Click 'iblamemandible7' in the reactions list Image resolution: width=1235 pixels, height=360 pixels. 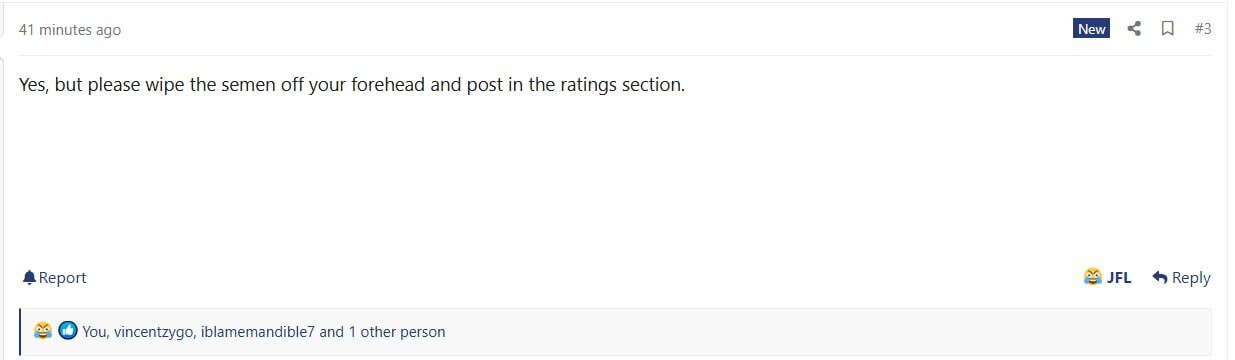(258, 331)
